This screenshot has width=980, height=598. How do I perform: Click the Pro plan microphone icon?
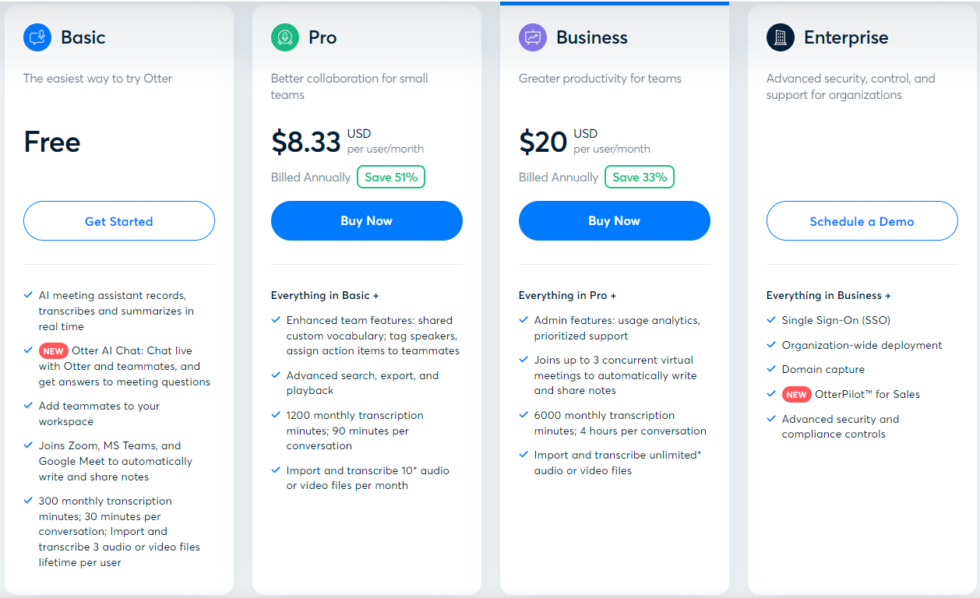(285, 38)
